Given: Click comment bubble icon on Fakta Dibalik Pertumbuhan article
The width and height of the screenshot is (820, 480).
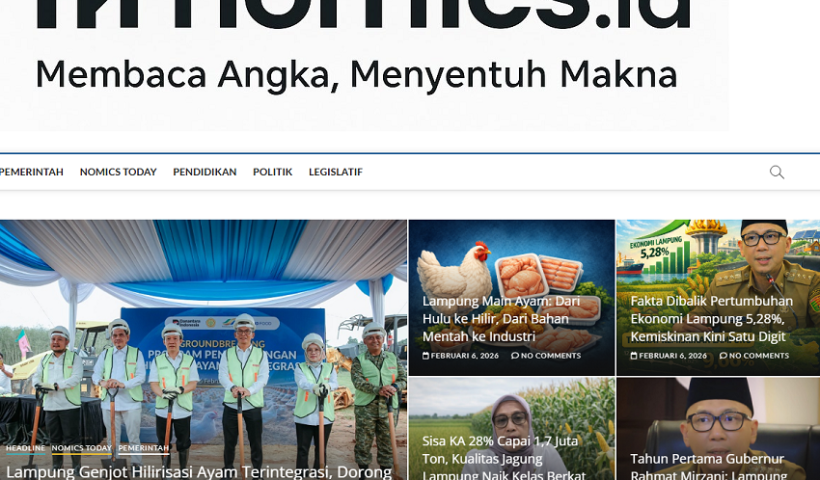Looking at the screenshot, I should pyautogui.click(x=723, y=356).
